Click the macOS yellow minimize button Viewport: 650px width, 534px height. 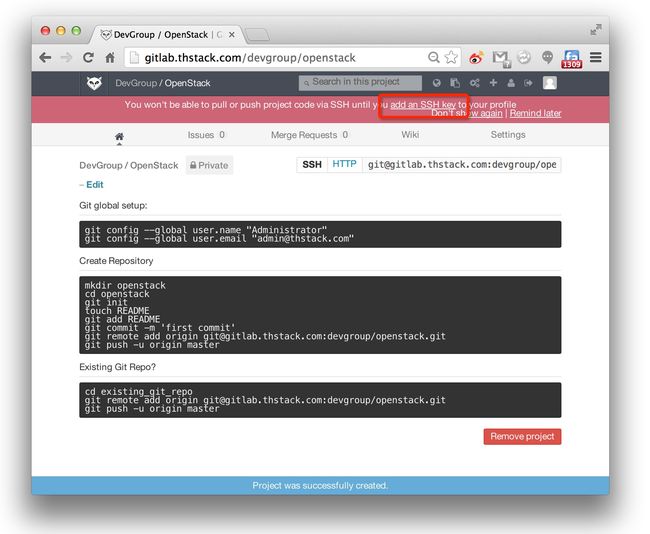pyautogui.click(x=61, y=31)
